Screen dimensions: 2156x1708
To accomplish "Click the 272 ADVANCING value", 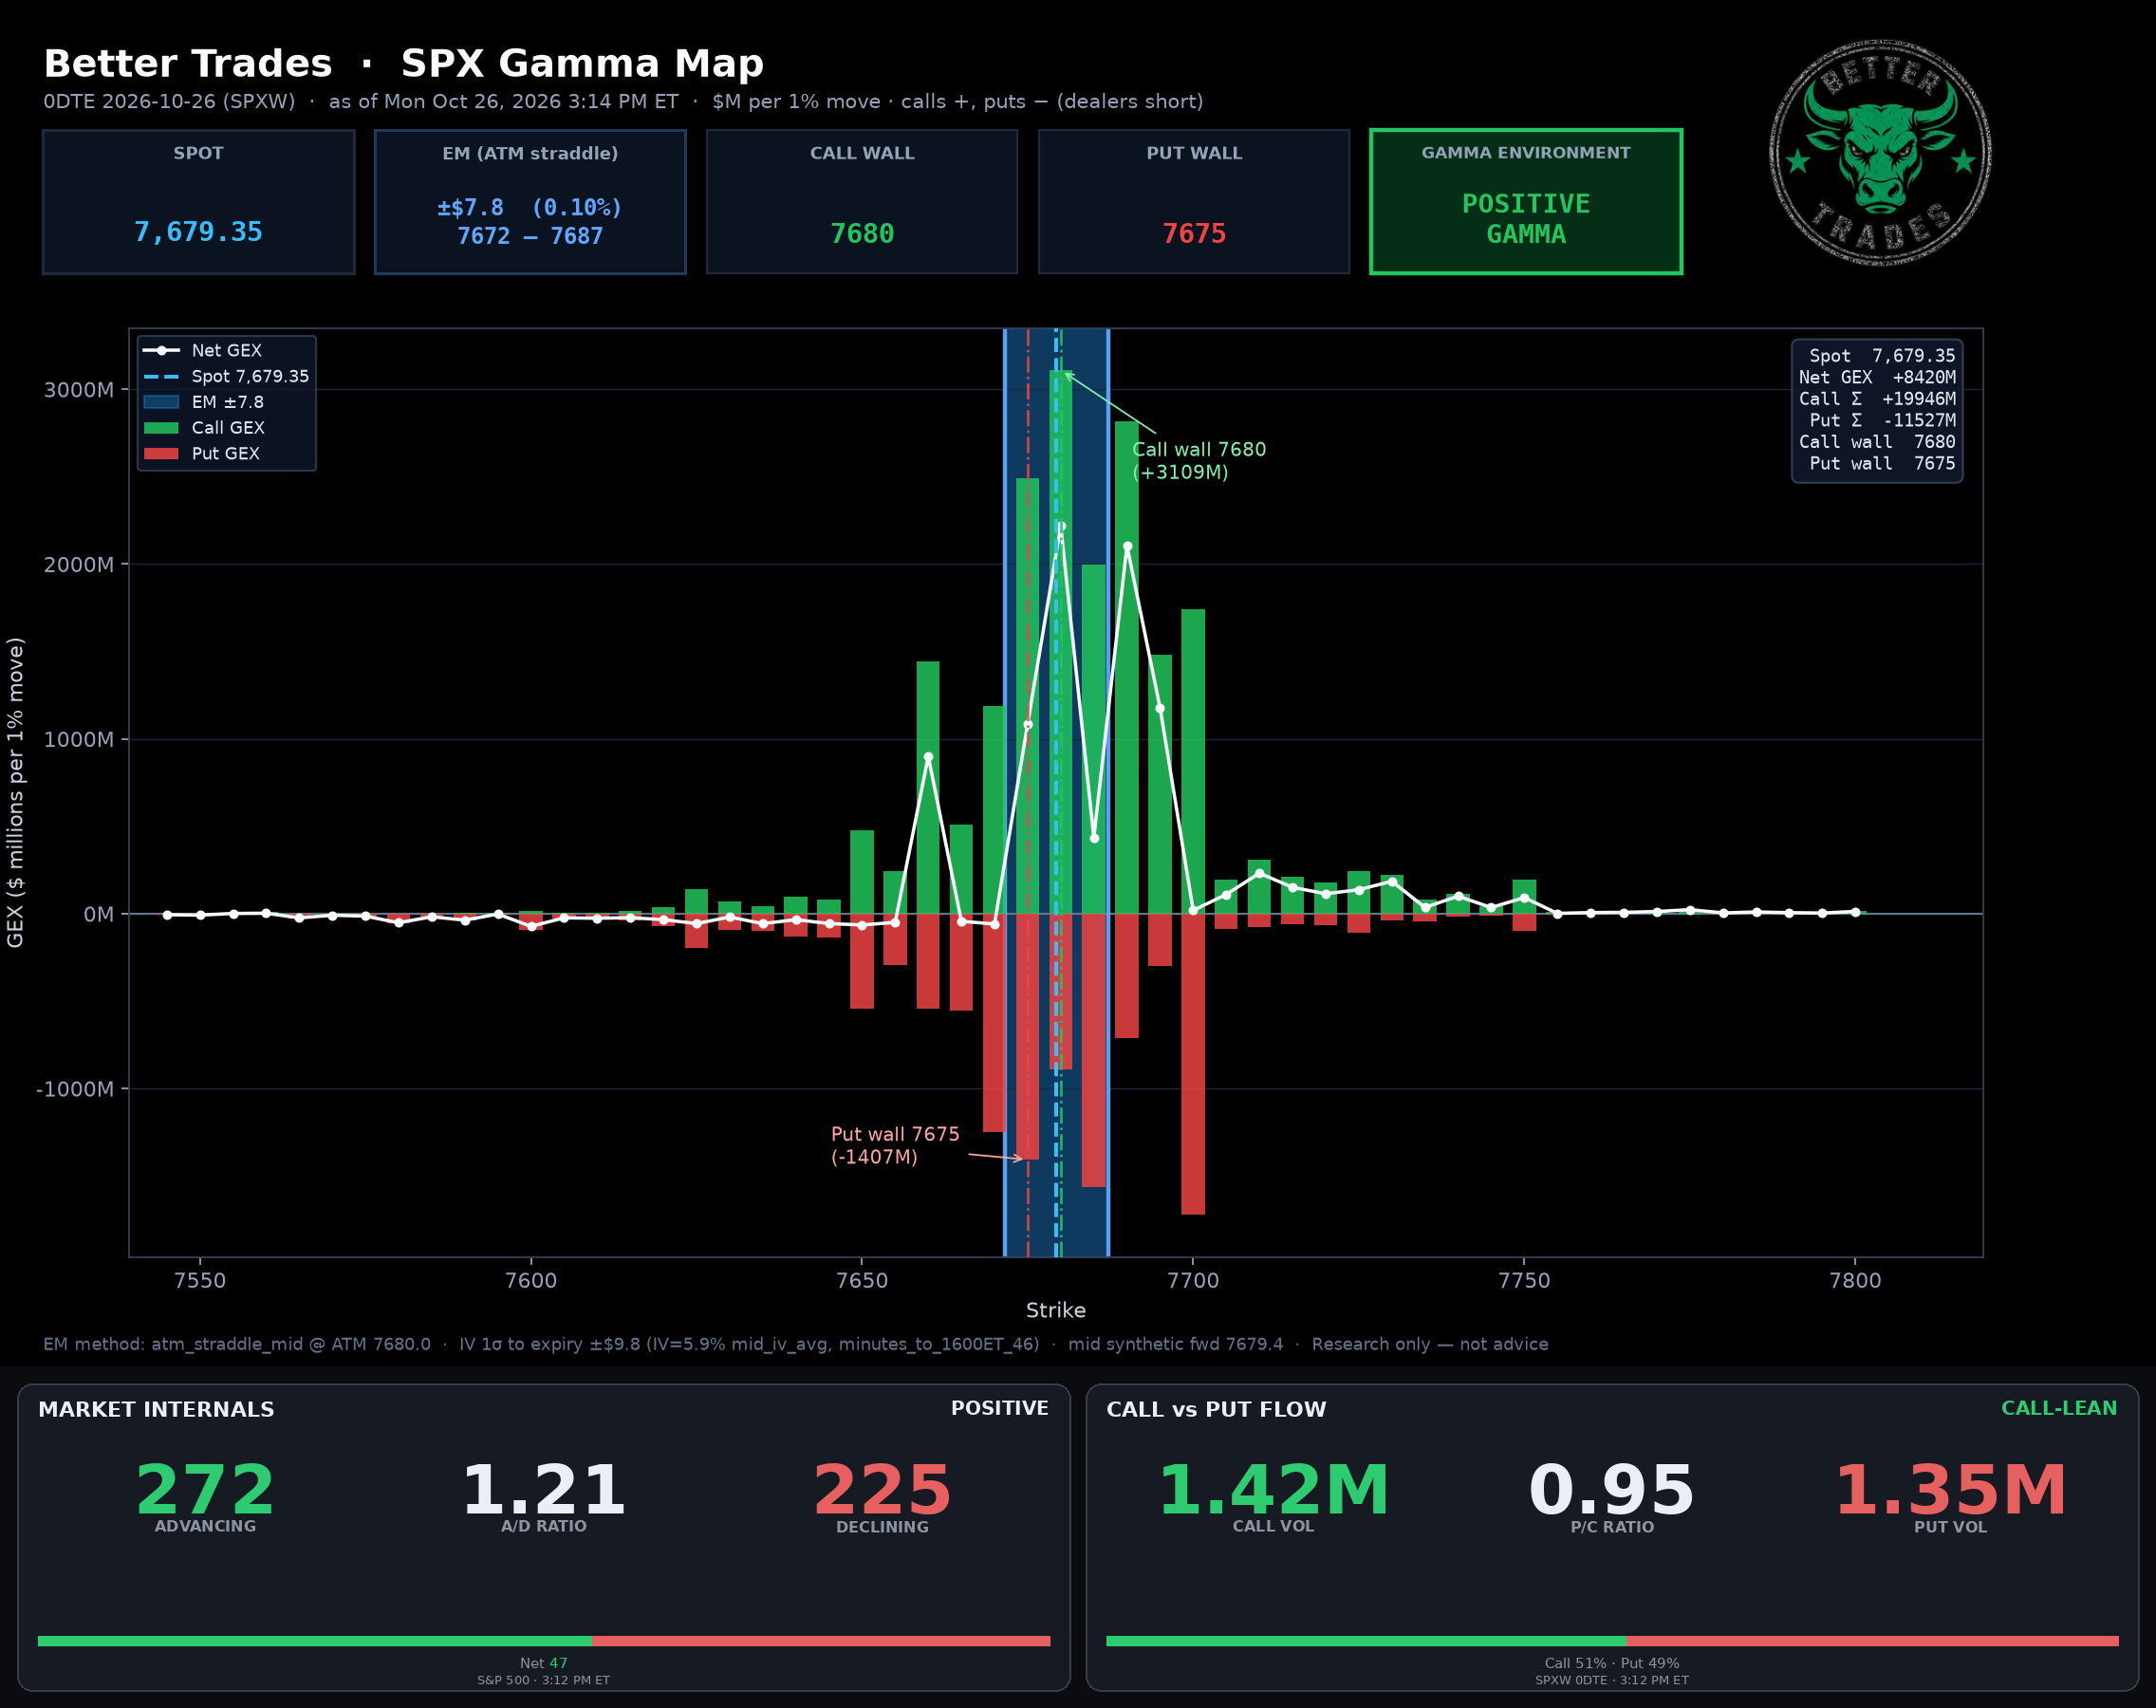I will coord(205,1490).
